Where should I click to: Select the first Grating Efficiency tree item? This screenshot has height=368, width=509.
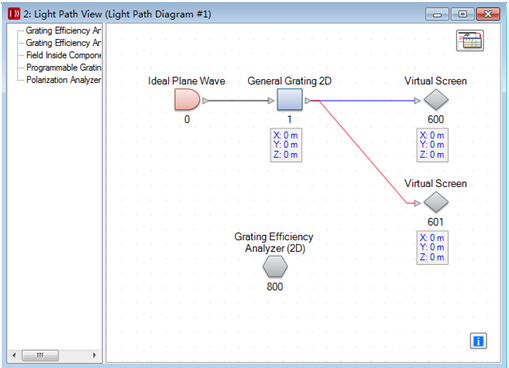[x=63, y=31]
